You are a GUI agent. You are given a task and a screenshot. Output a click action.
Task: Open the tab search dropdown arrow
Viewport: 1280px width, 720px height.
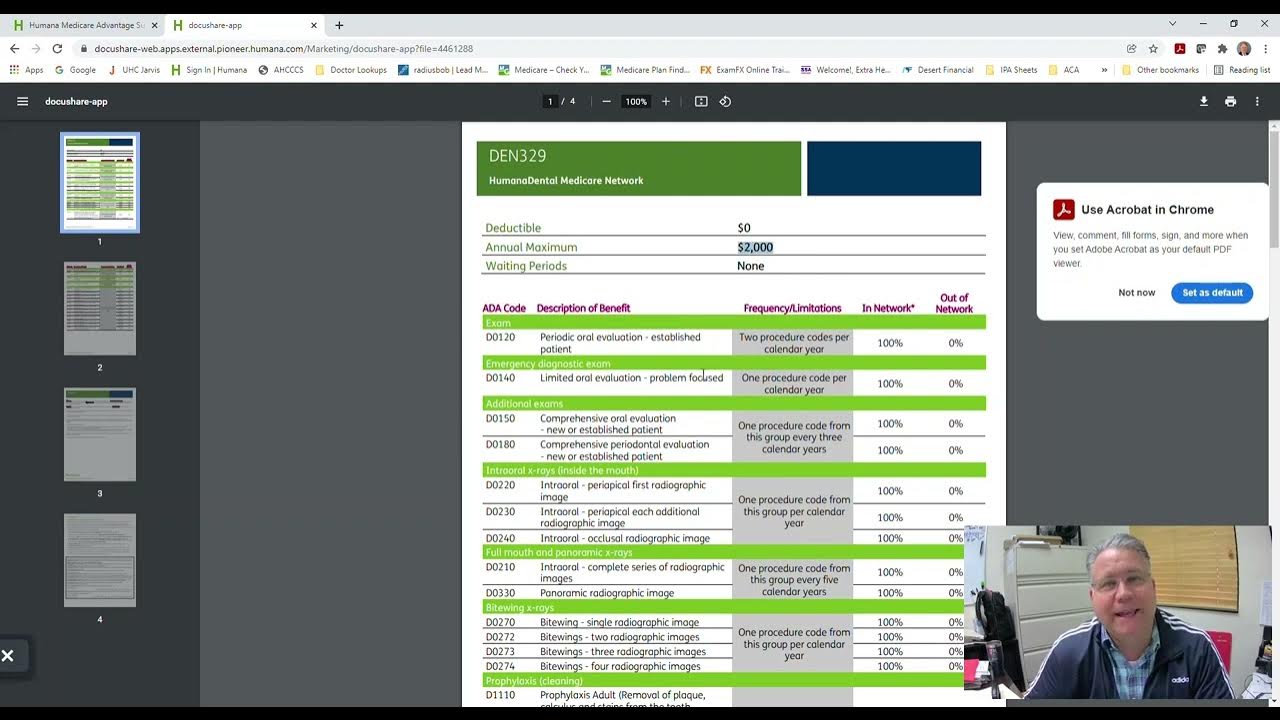point(1173,23)
